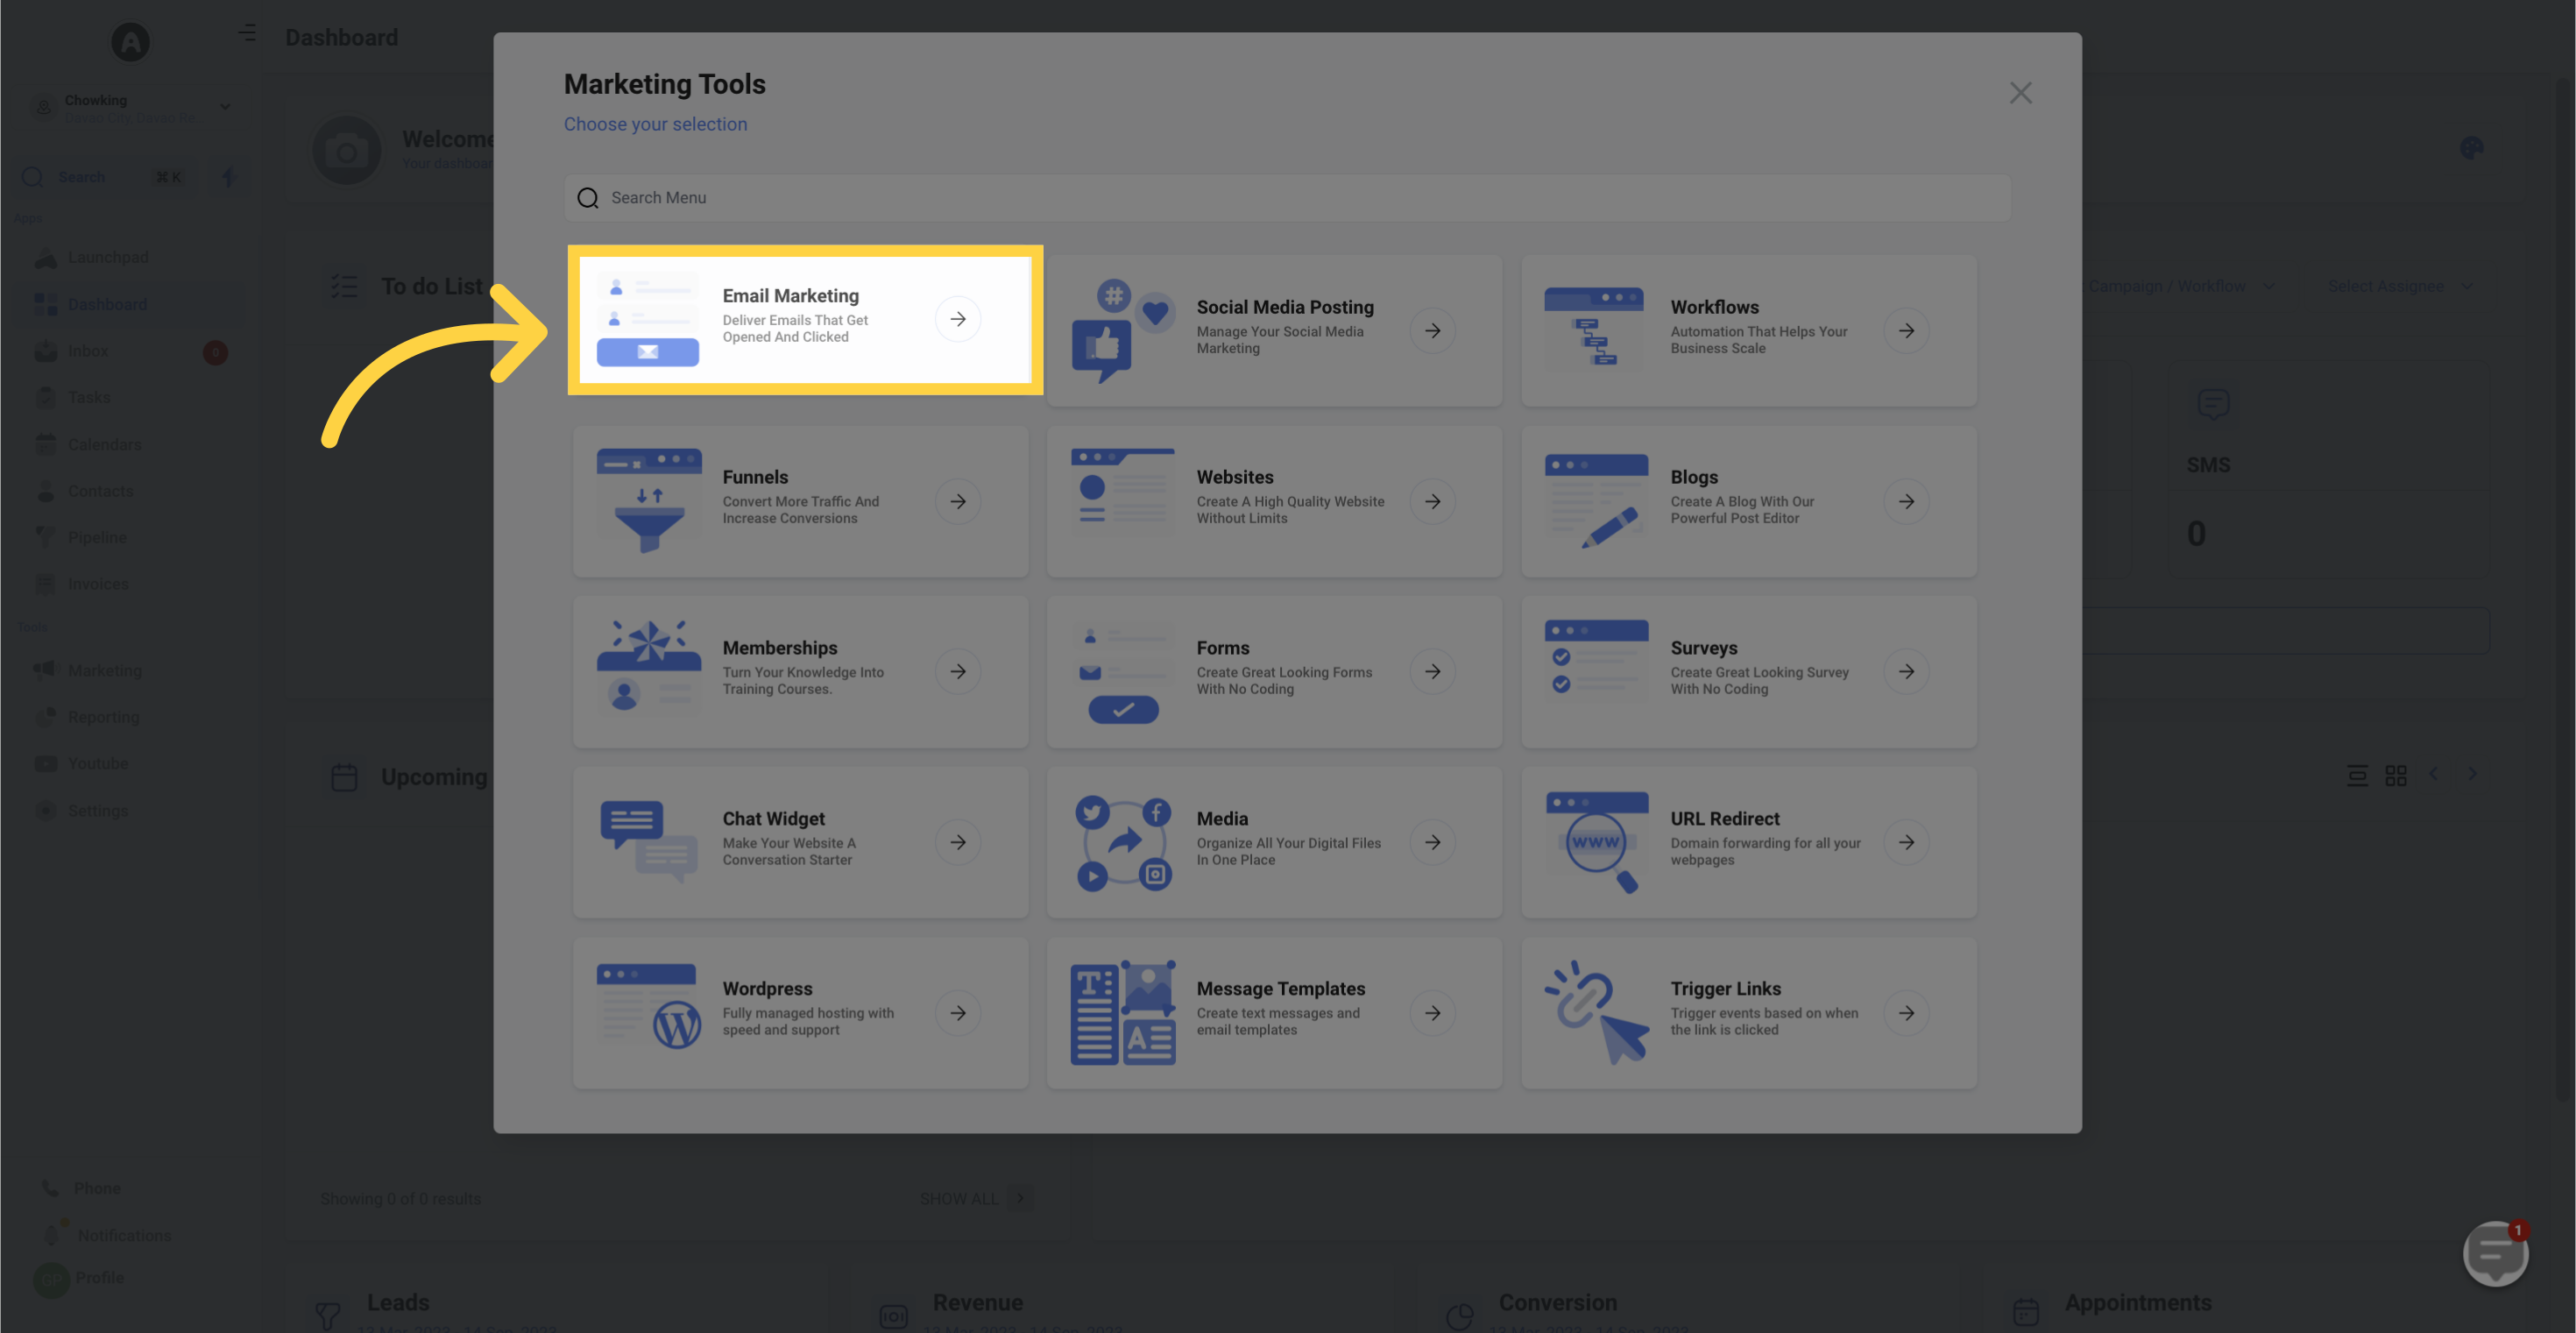2576x1333 pixels.
Task: Toggle the sidebar collapse menu icon
Action: click(247, 33)
